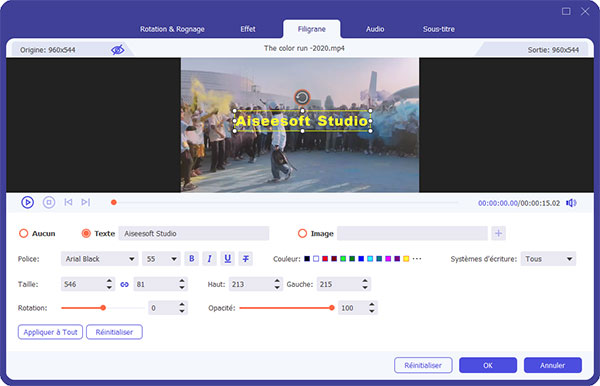Image resolution: width=600 pixels, height=386 pixels.
Task: Click the watermark rotate handle icon
Action: tap(302, 97)
